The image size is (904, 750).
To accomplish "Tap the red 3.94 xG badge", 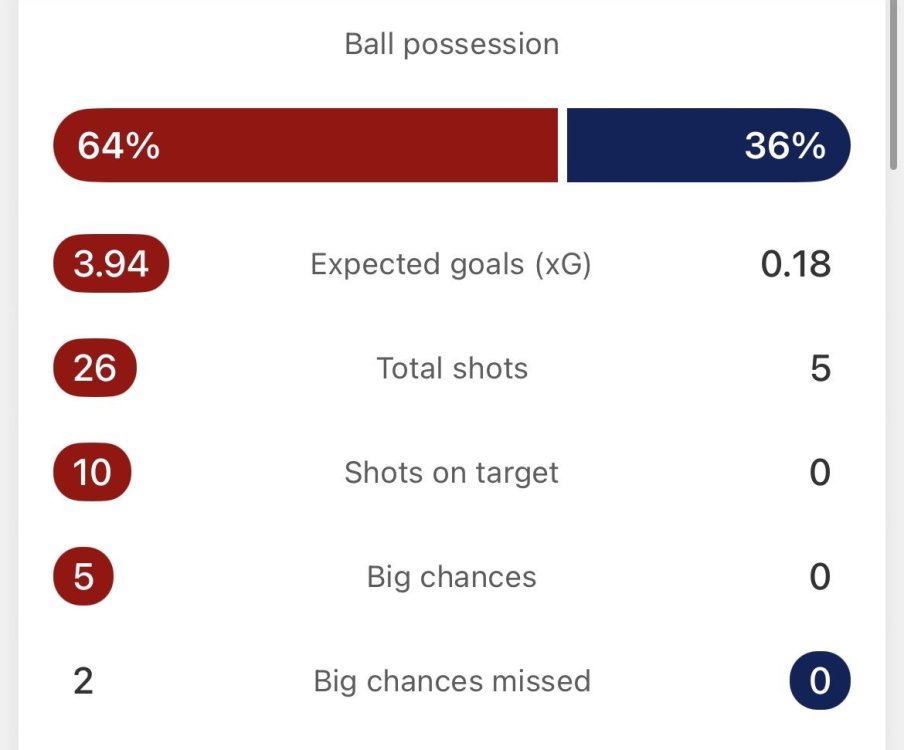I will click(x=111, y=264).
